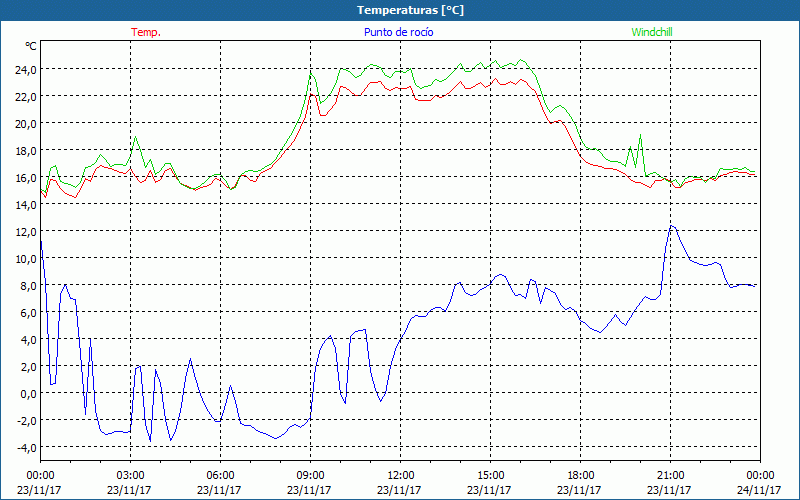
Task: Click the 03:00 time axis label
Action: click(x=130, y=476)
